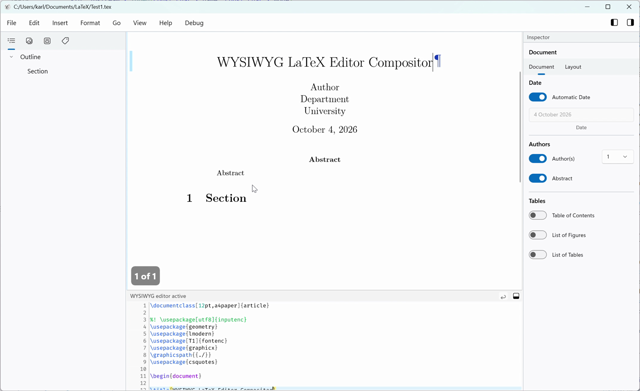Click the \usepackage{geometry} source line

tap(184, 327)
